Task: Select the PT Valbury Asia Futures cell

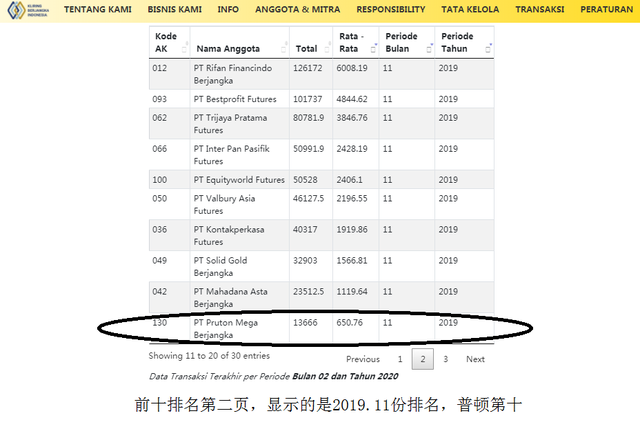Action: [240, 204]
